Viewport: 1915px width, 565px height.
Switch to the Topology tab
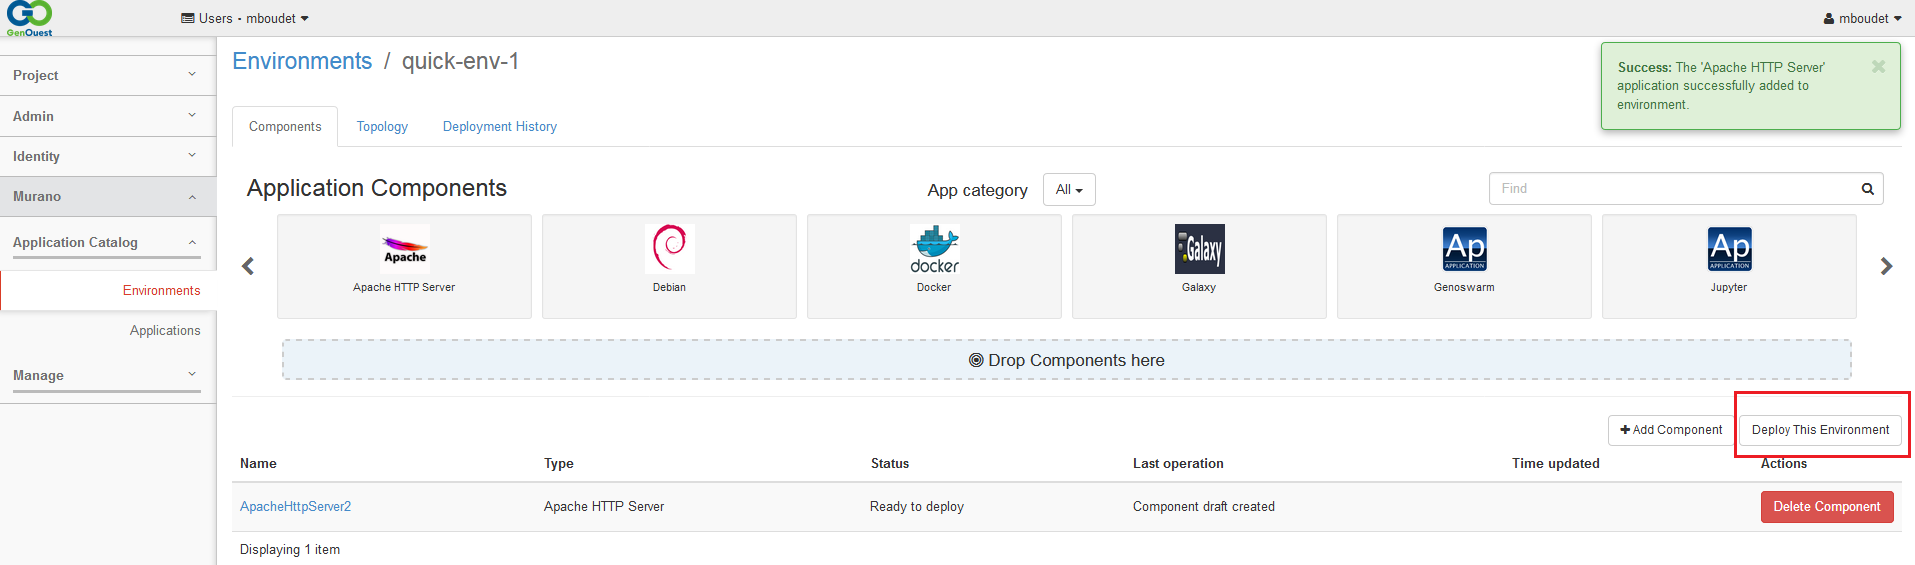(382, 127)
